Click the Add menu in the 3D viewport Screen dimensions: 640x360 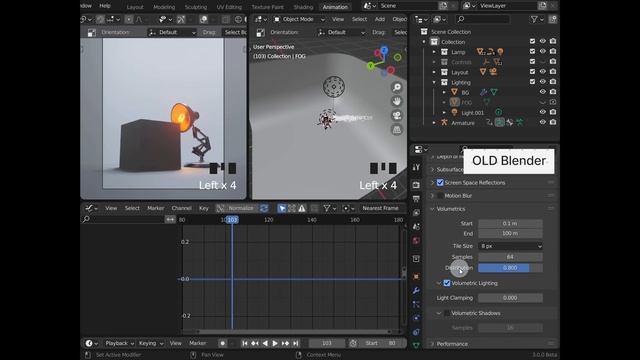coord(380,19)
